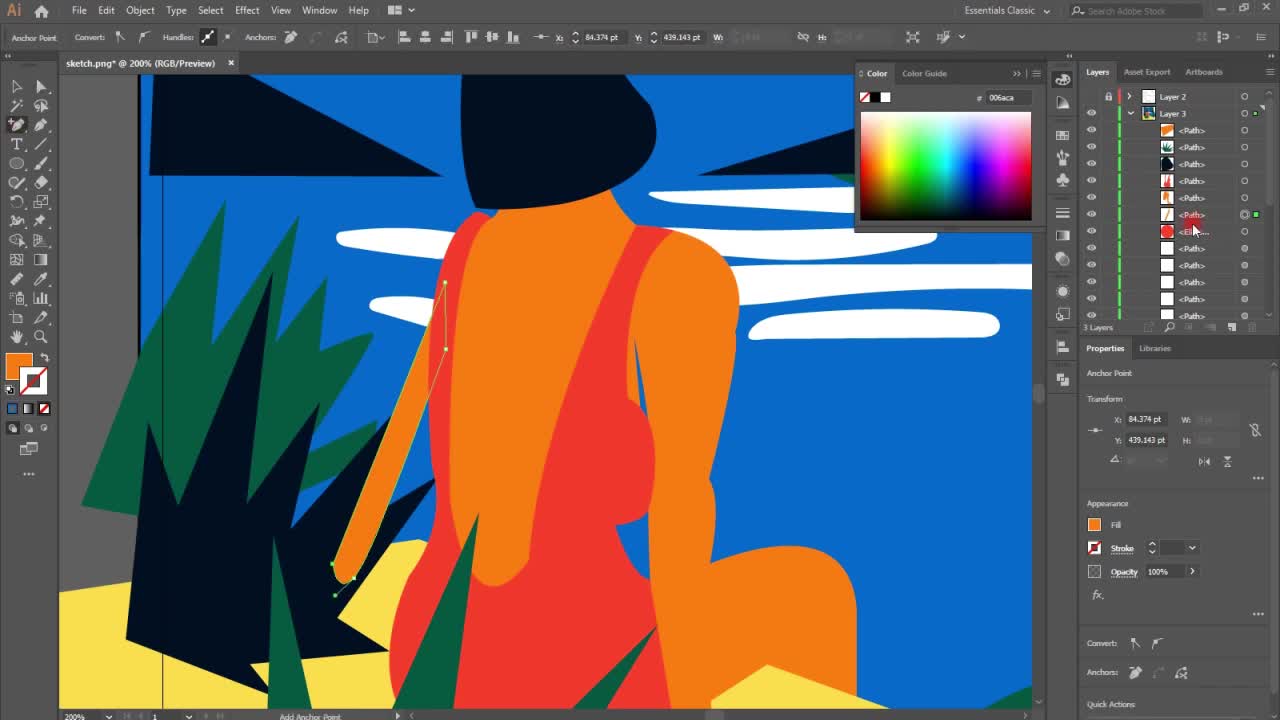Toggle the lock on Layer 2
Screen dimensions: 1280x720
pos(1108,97)
